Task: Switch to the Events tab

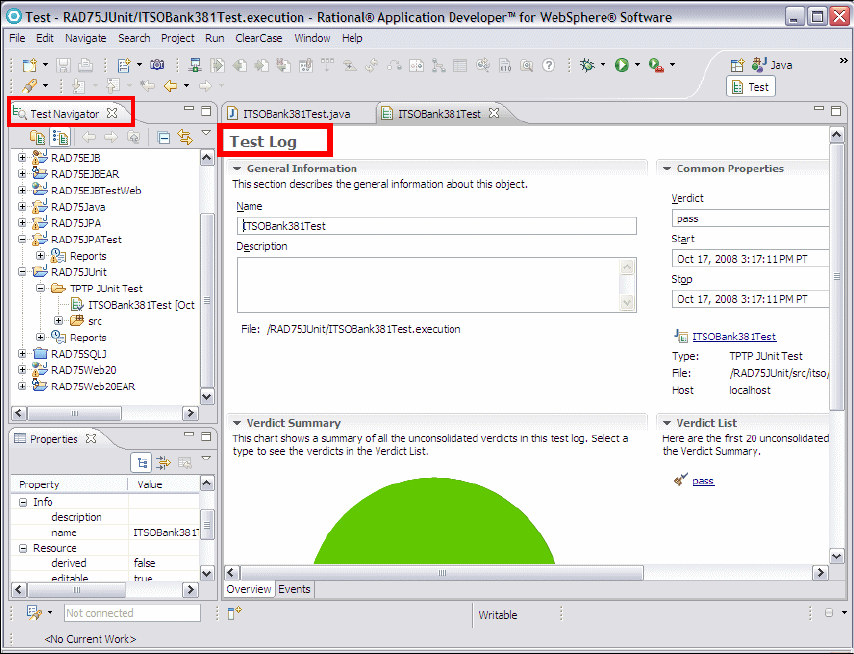Action: (294, 589)
